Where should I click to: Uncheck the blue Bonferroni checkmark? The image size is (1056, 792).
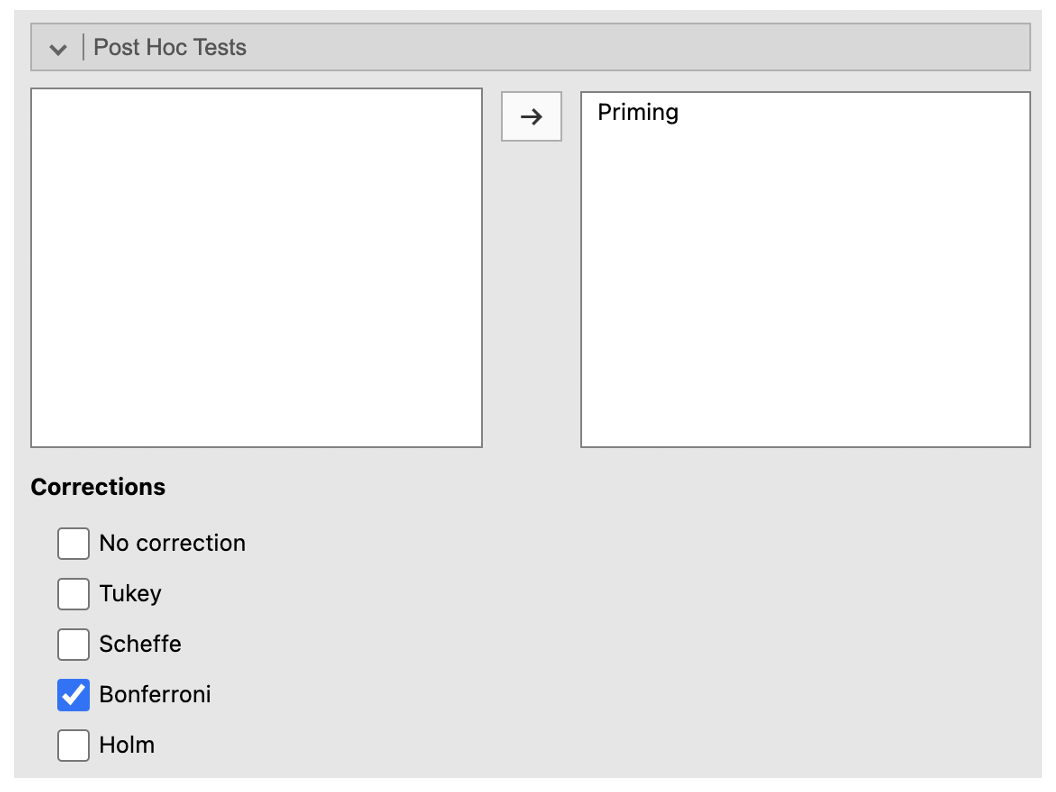73,695
